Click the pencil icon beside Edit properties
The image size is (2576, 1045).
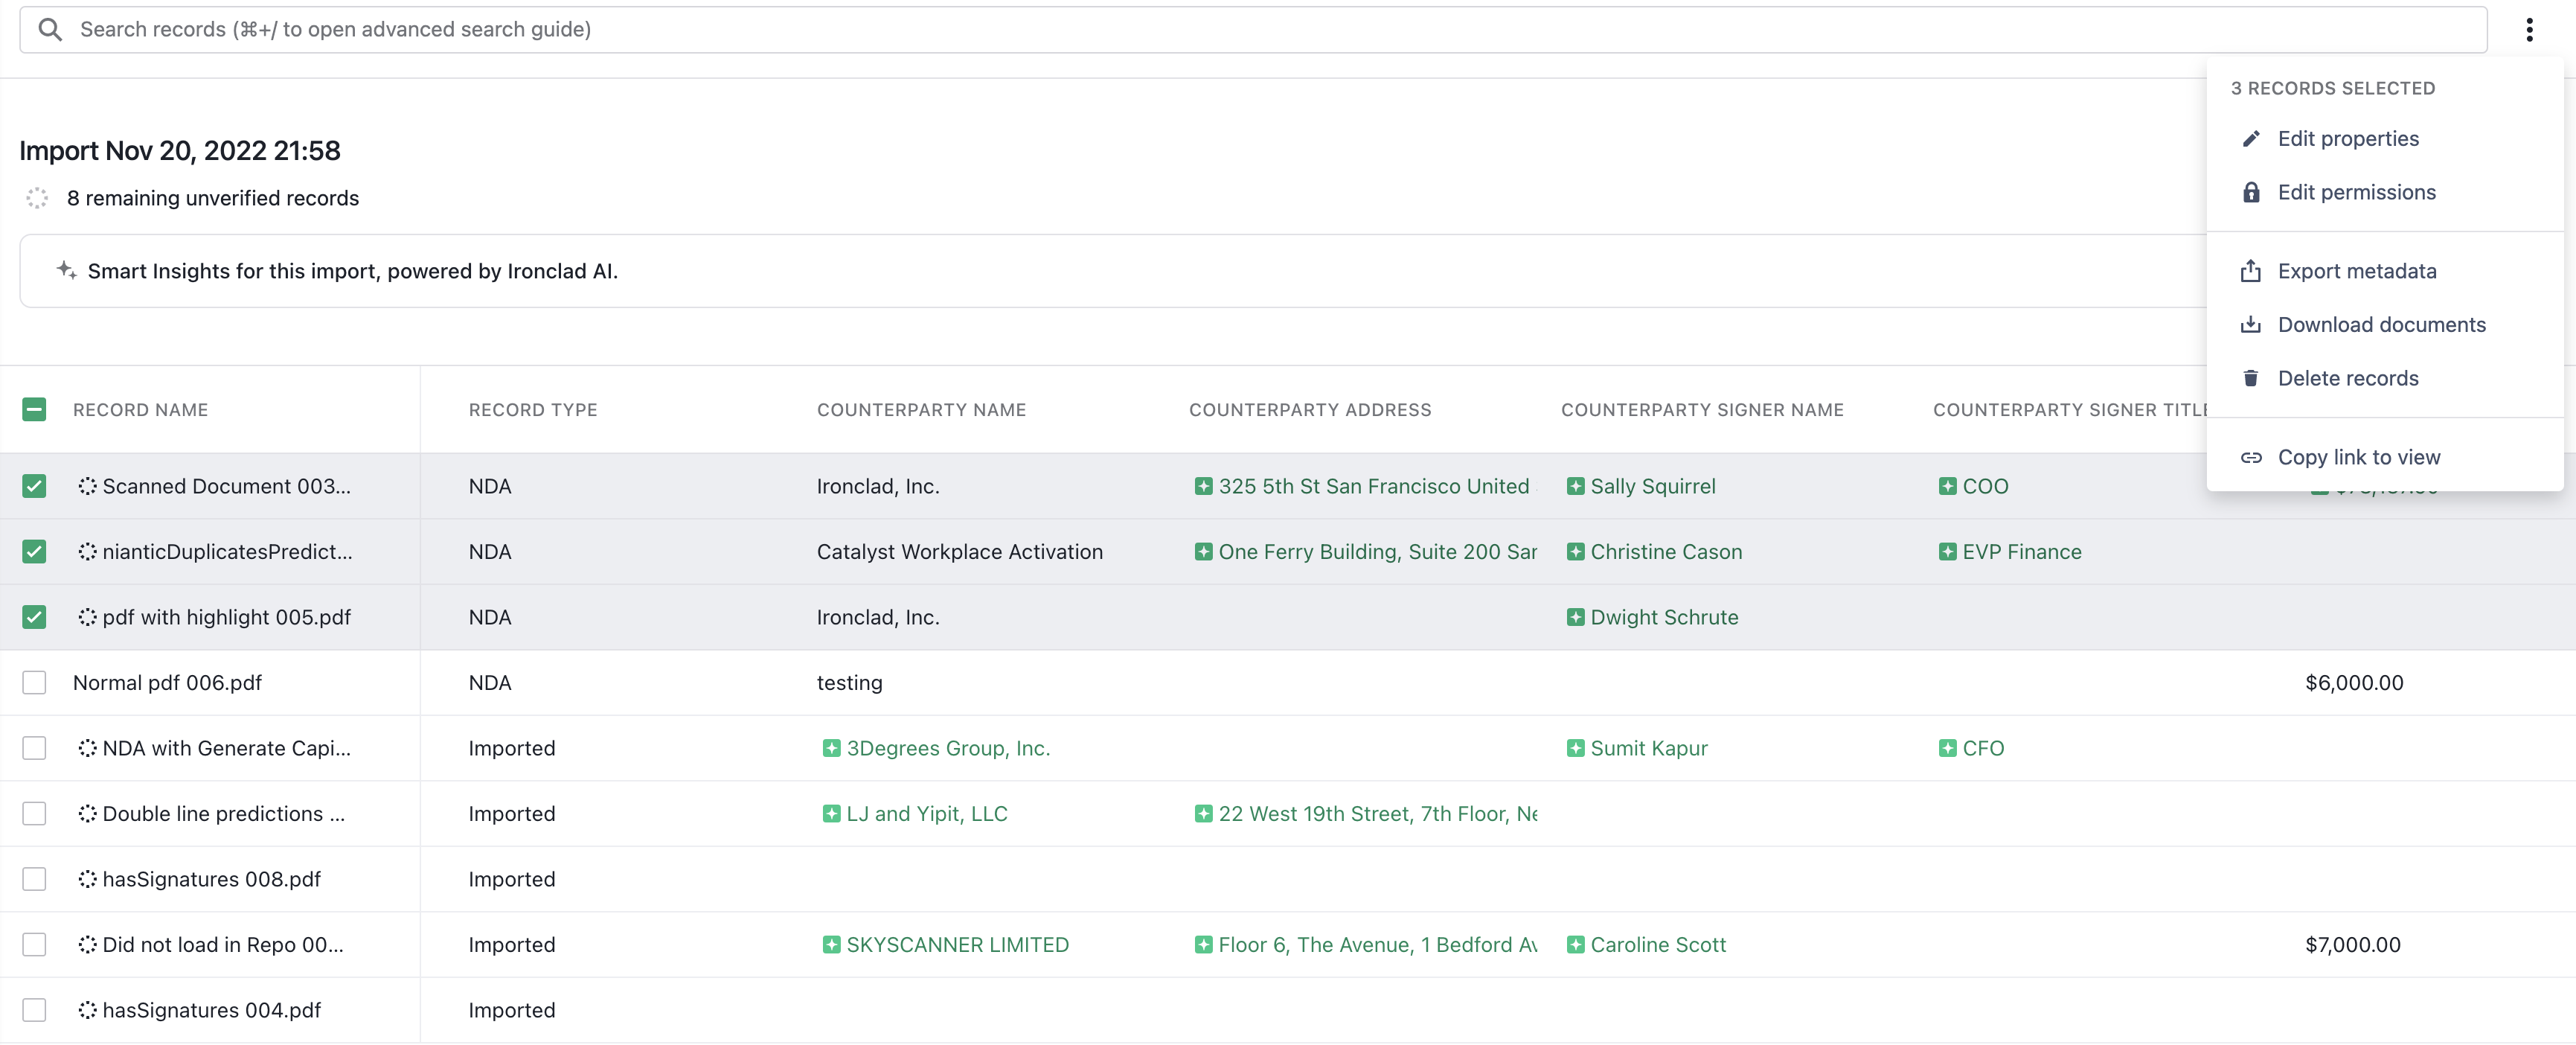(x=2250, y=139)
